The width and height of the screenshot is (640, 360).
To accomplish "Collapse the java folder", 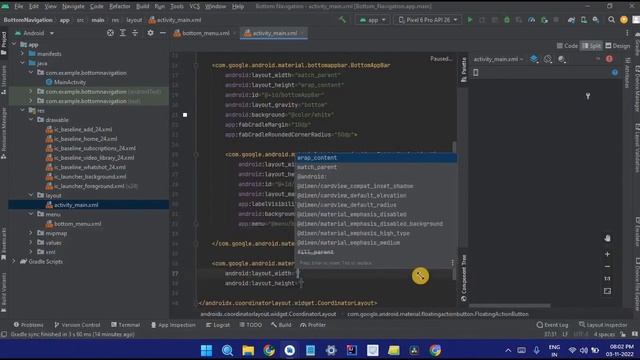I will pos(22,63).
